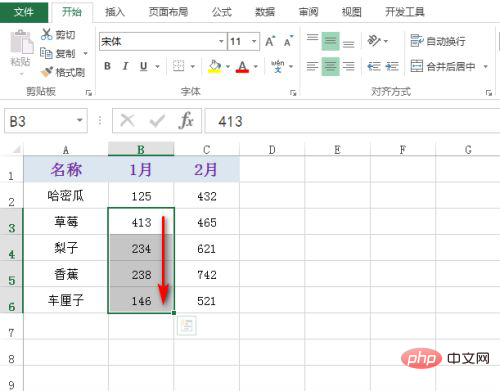This screenshot has width=500, height=391.
Task: Open the 文件 File tab
Action: (24, 12)
